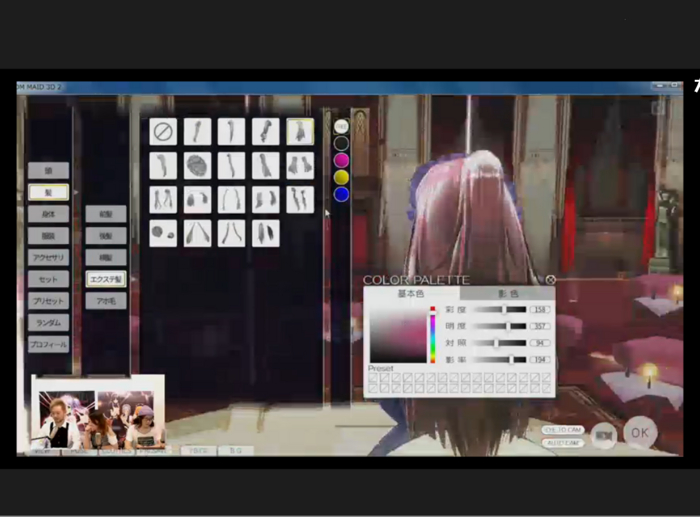Click the 明度 value field showing 357

(540, 326)
